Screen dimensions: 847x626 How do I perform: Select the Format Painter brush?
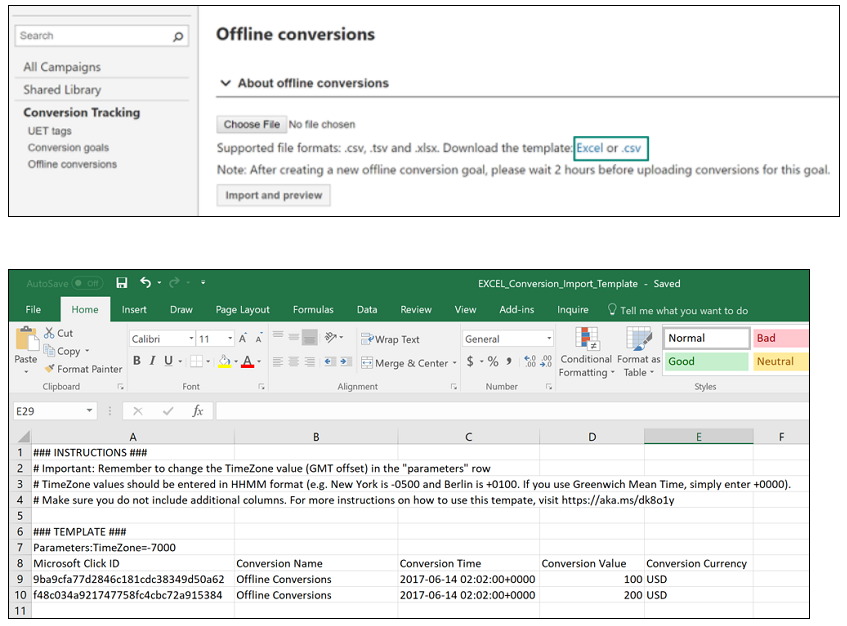[50, 369]
